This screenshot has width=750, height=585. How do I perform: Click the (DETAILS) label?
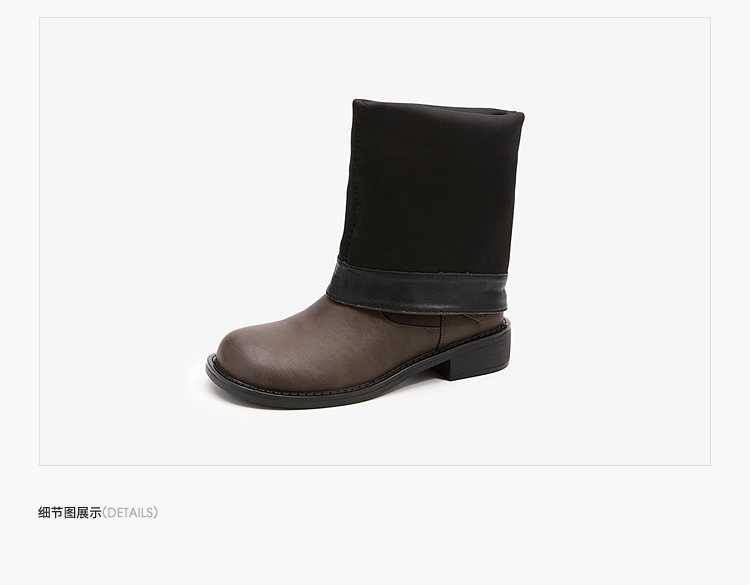tap(130, 513)
